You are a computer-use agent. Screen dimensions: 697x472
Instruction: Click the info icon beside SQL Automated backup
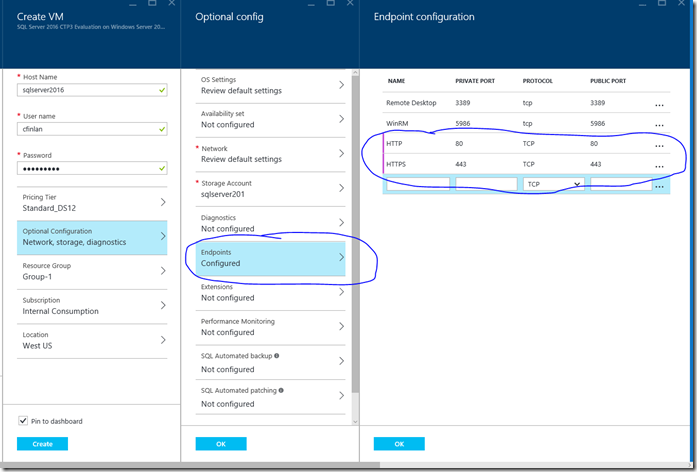pyautogui.click(x=277, y=355)
